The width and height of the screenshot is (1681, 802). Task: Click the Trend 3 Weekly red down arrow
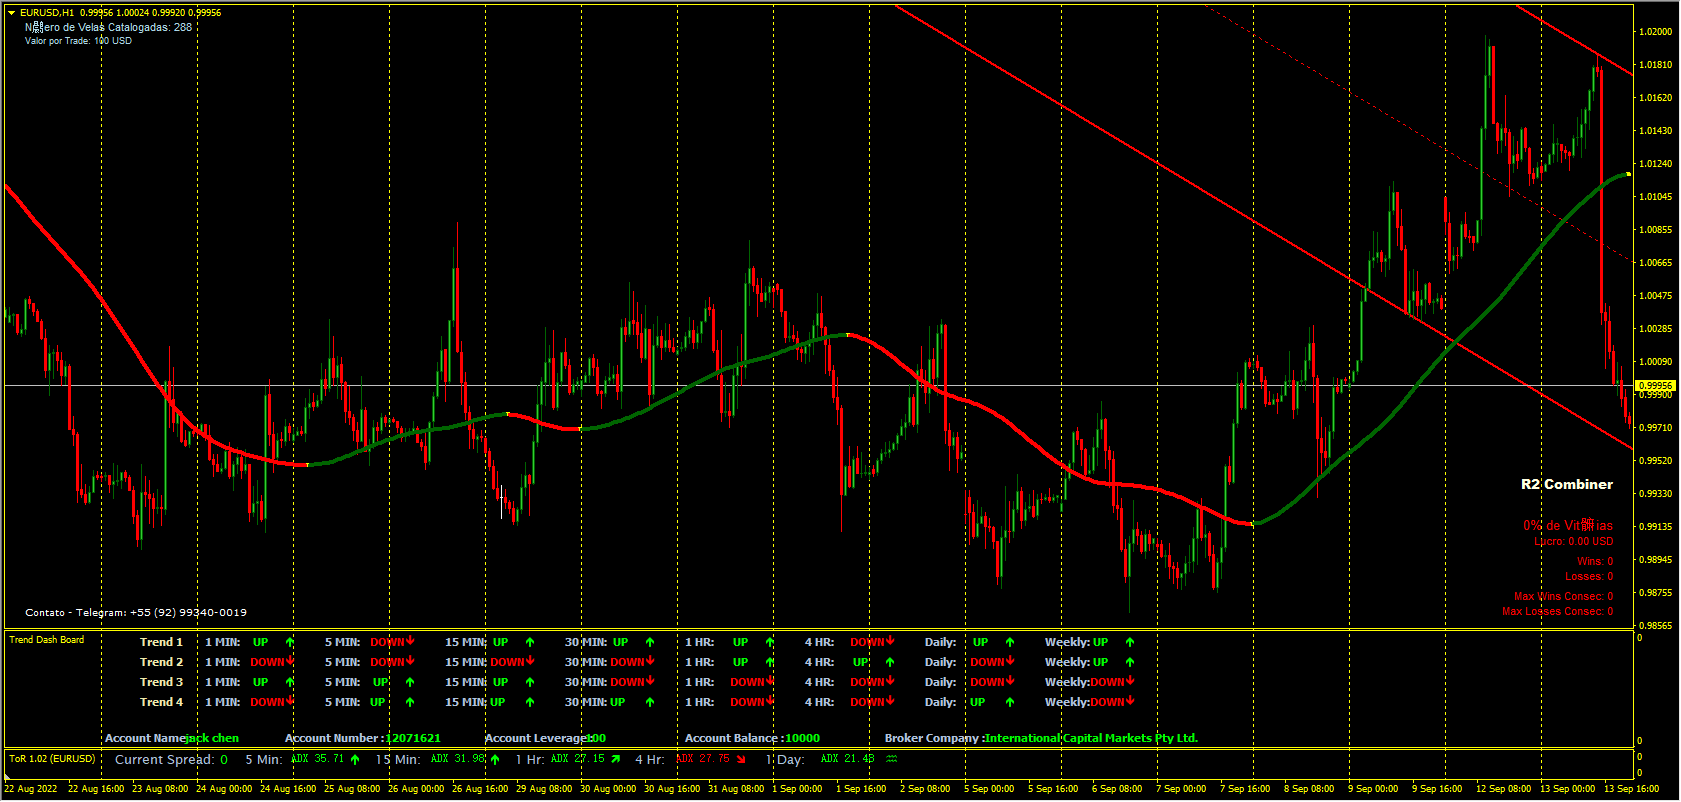(1130, 681)
